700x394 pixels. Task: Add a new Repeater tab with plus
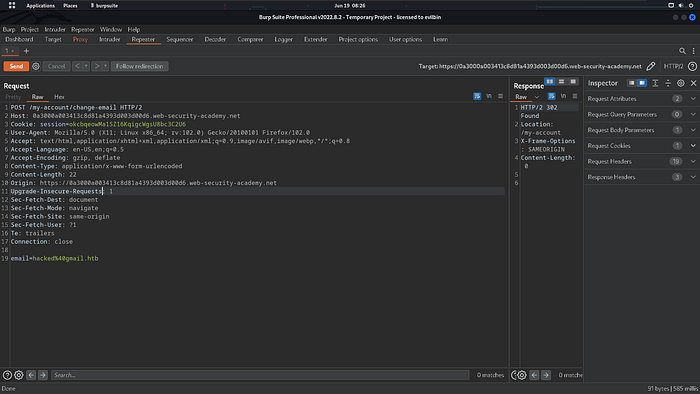(x=26, y=51)
